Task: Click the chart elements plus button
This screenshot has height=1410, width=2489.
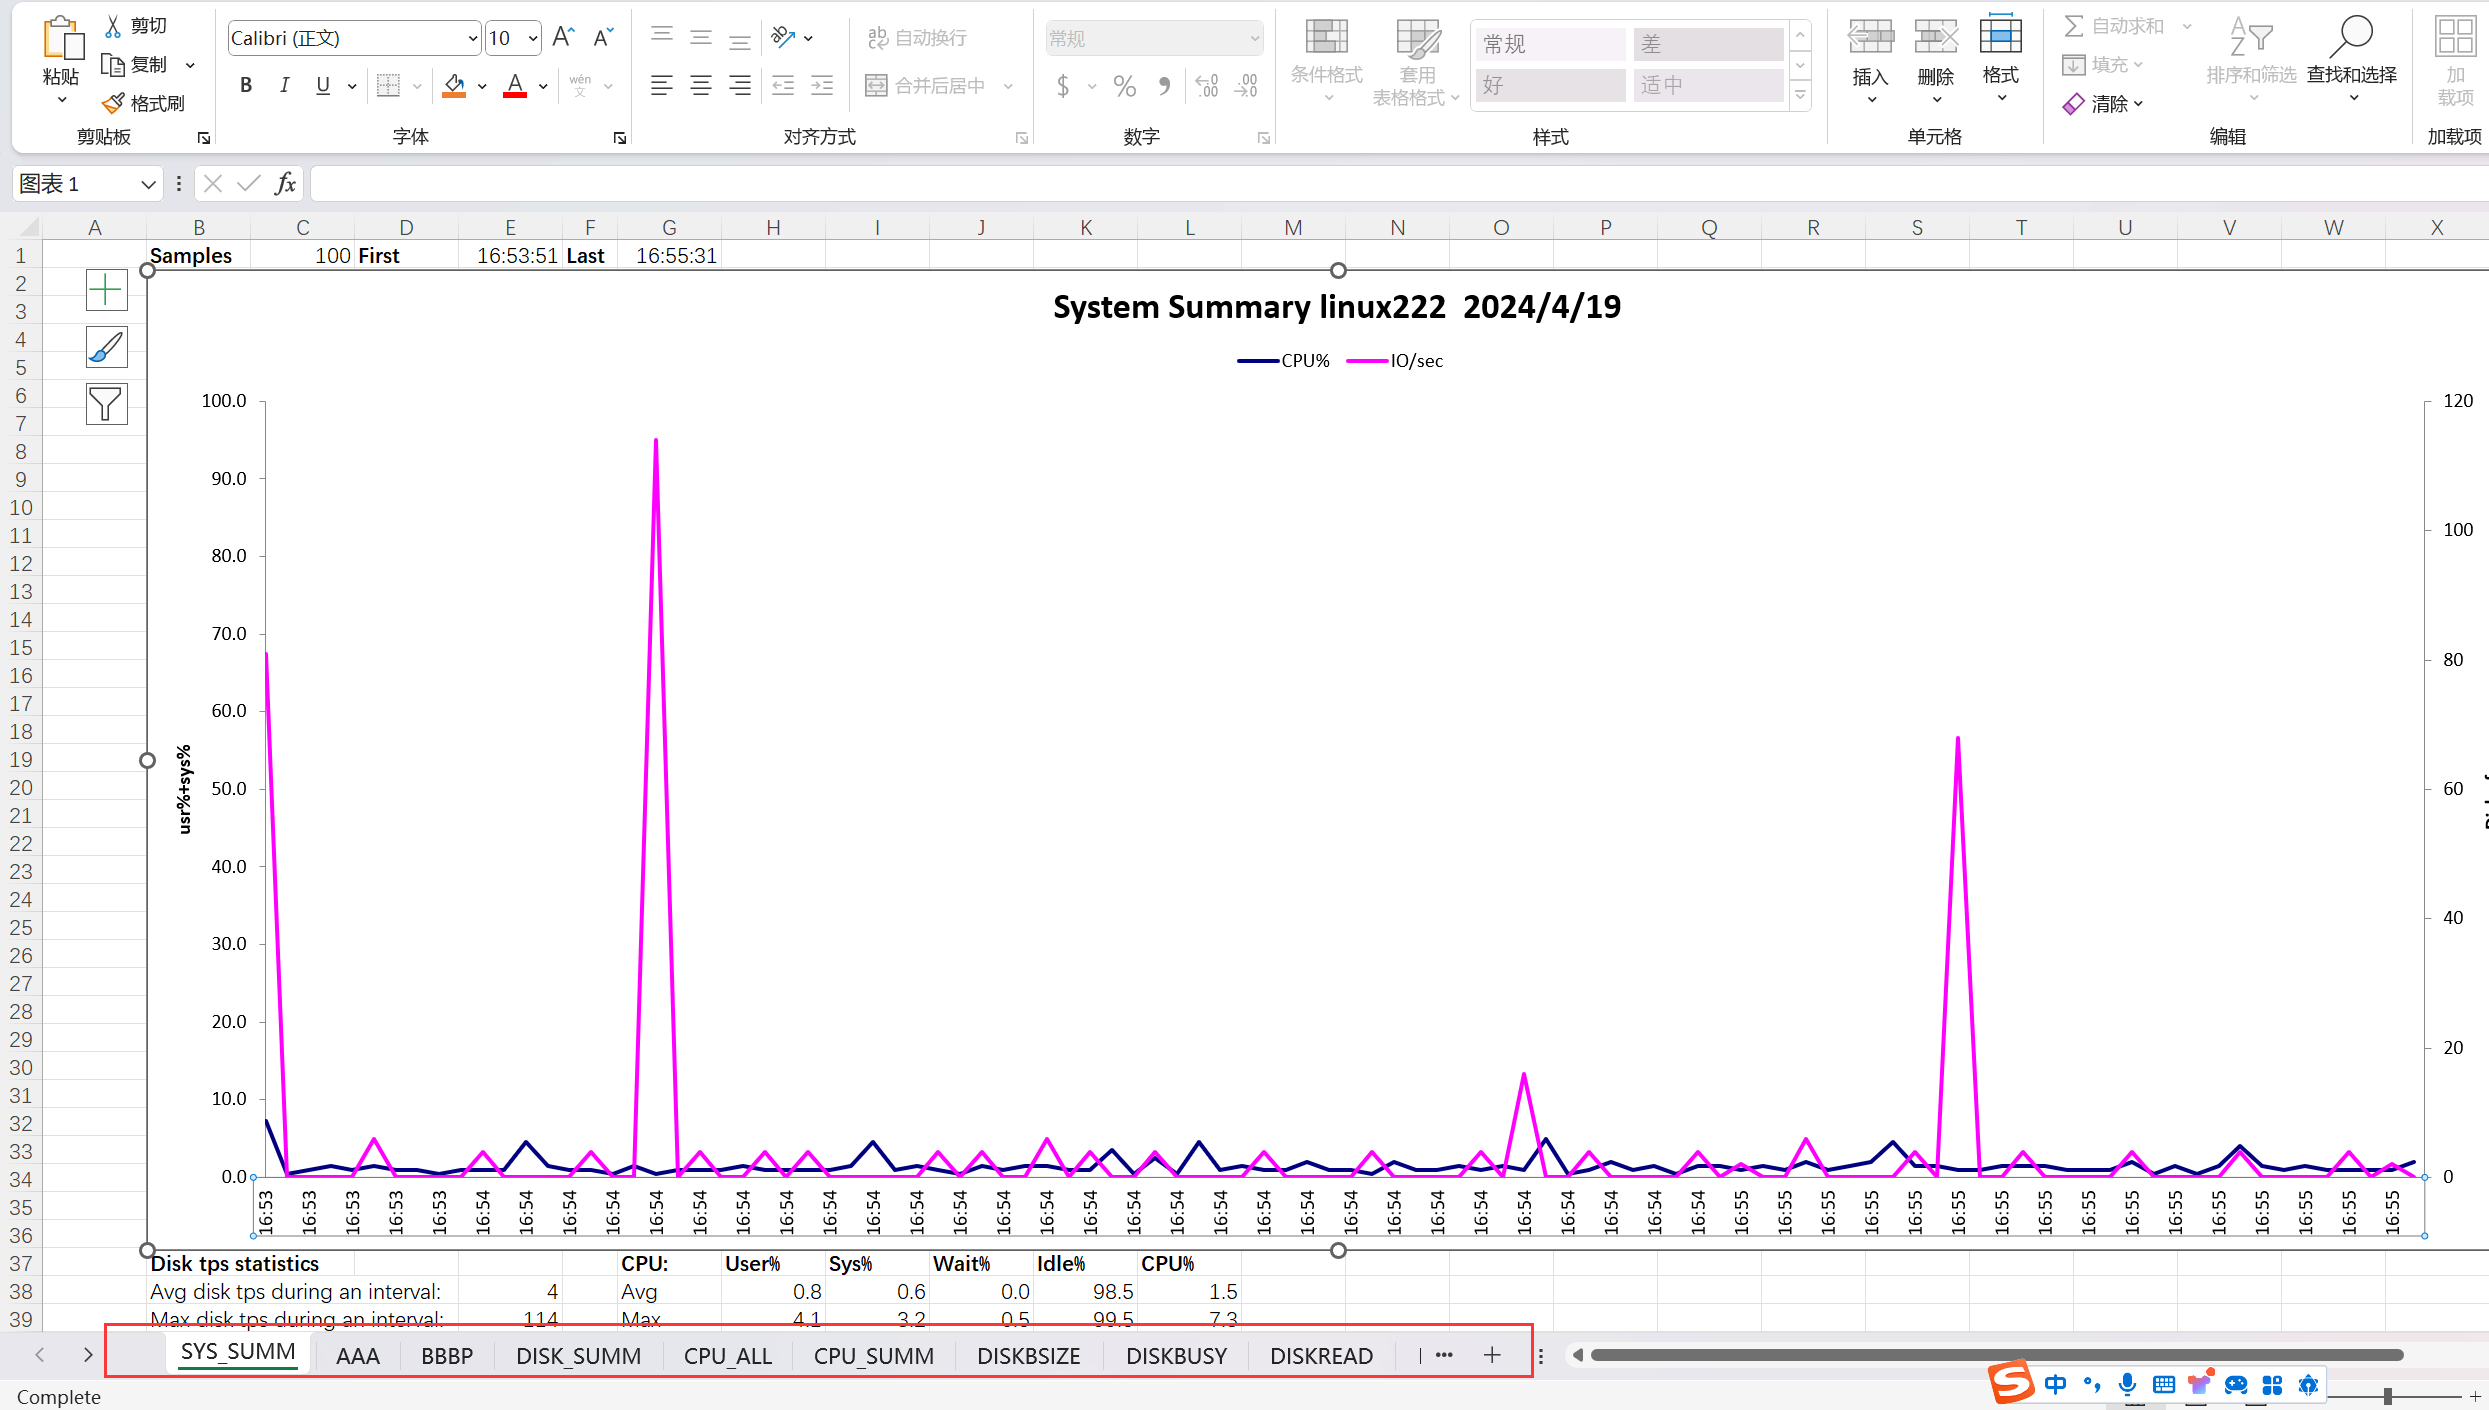Action: pyautogui.click(x=106, y=290)
